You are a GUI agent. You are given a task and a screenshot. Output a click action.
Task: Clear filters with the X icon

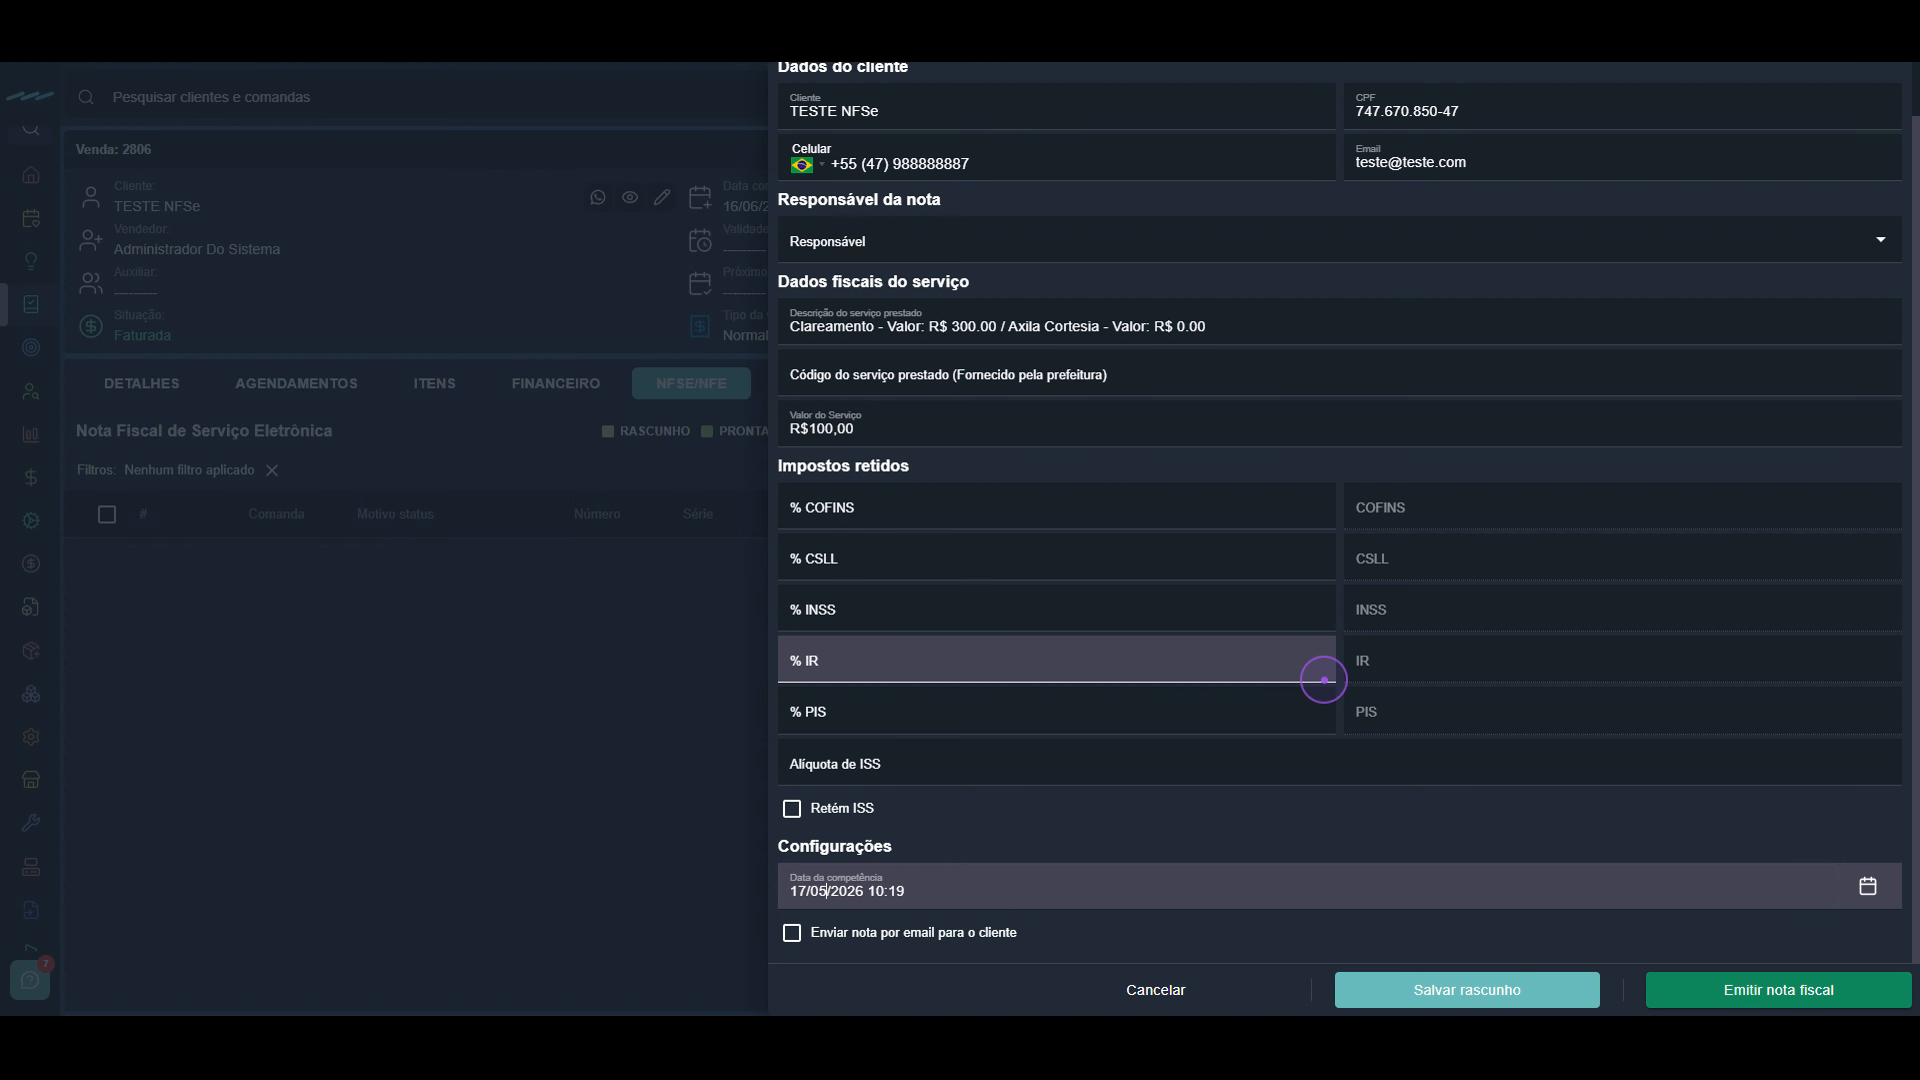pyautogui.click(x=272, y=470)
